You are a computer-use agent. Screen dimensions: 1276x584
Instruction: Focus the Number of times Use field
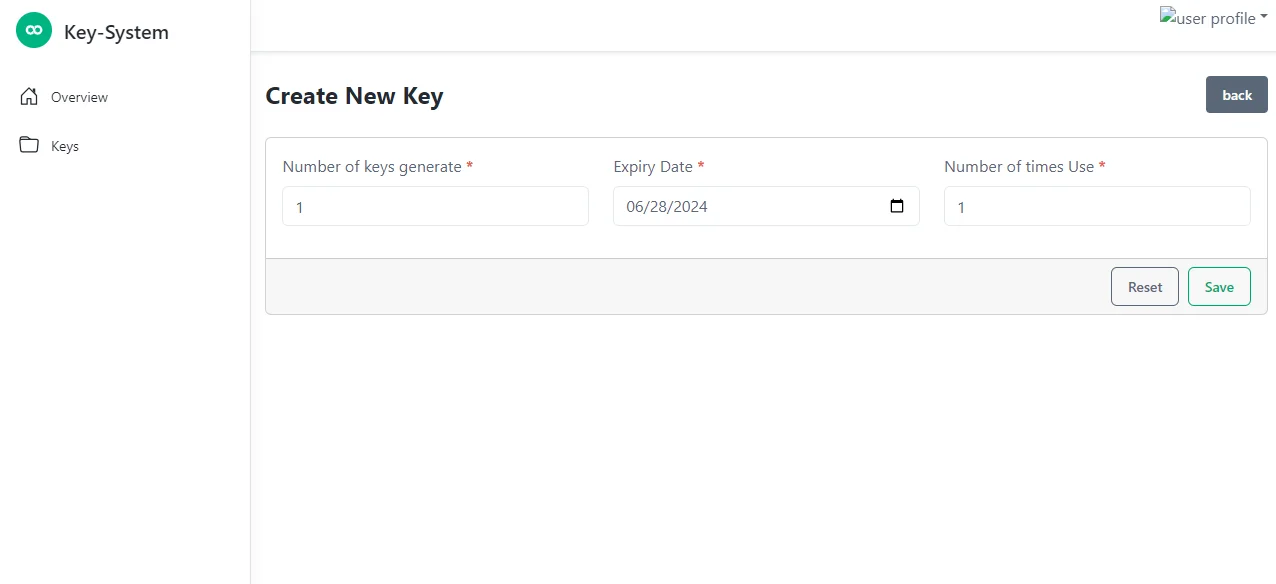[x=1096, y=206]
